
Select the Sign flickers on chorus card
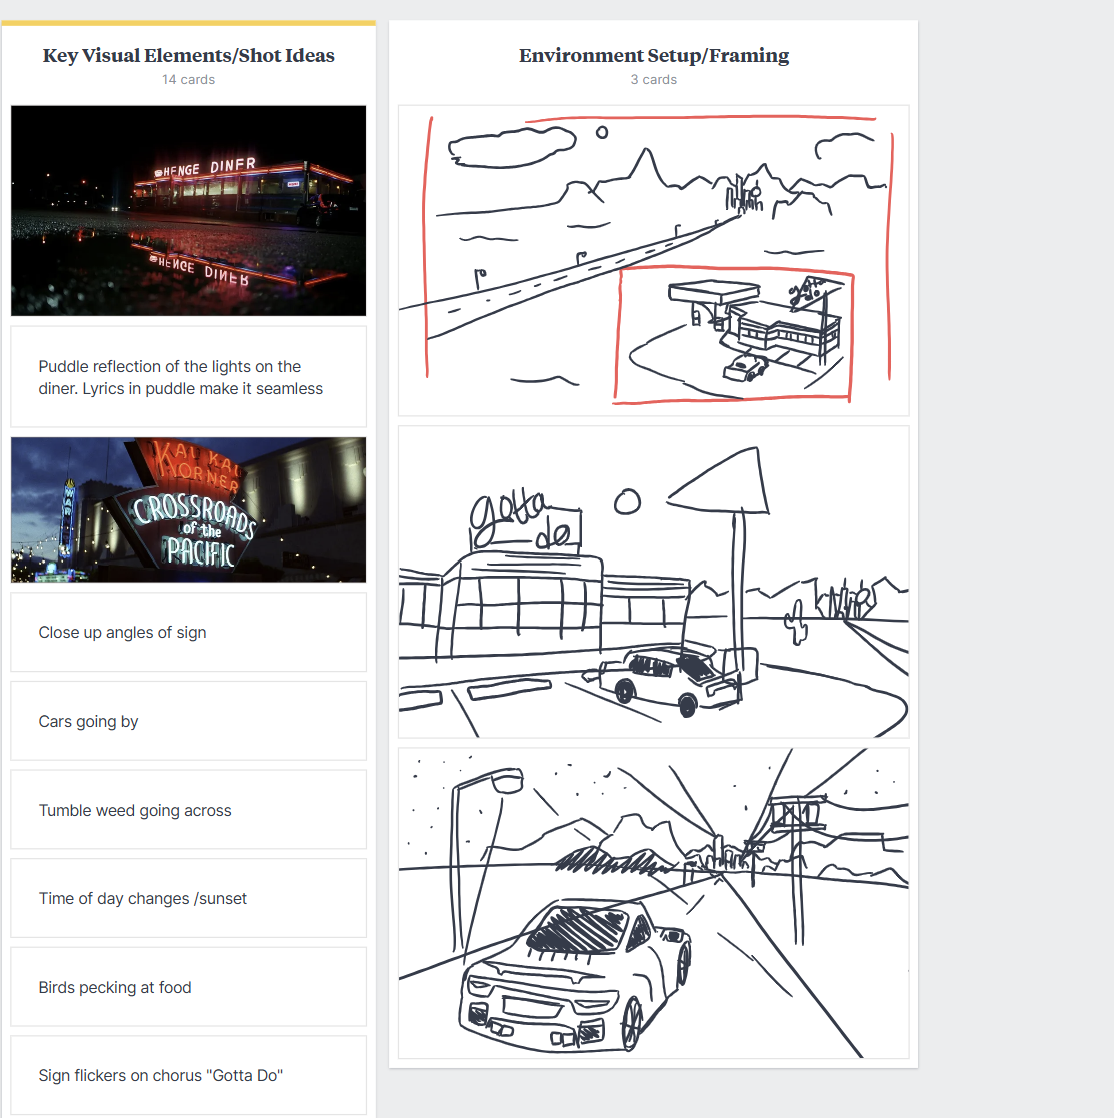click(188, 1076)
